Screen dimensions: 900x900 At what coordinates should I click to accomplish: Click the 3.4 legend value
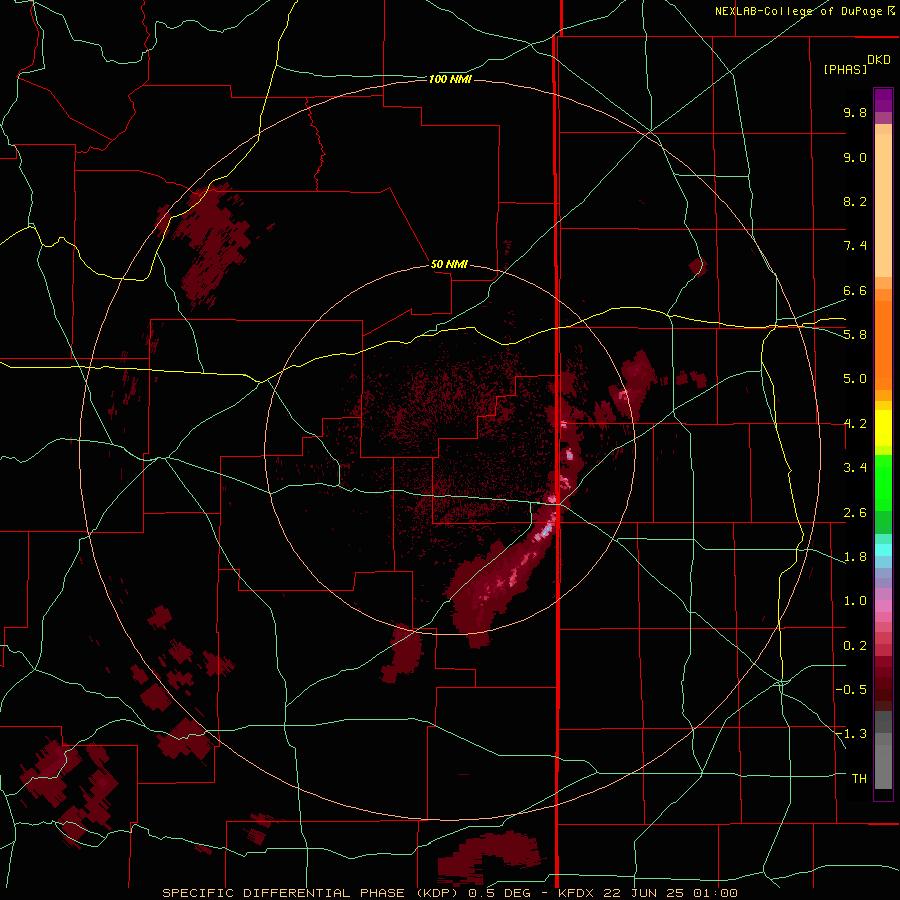tap(855, 468)
